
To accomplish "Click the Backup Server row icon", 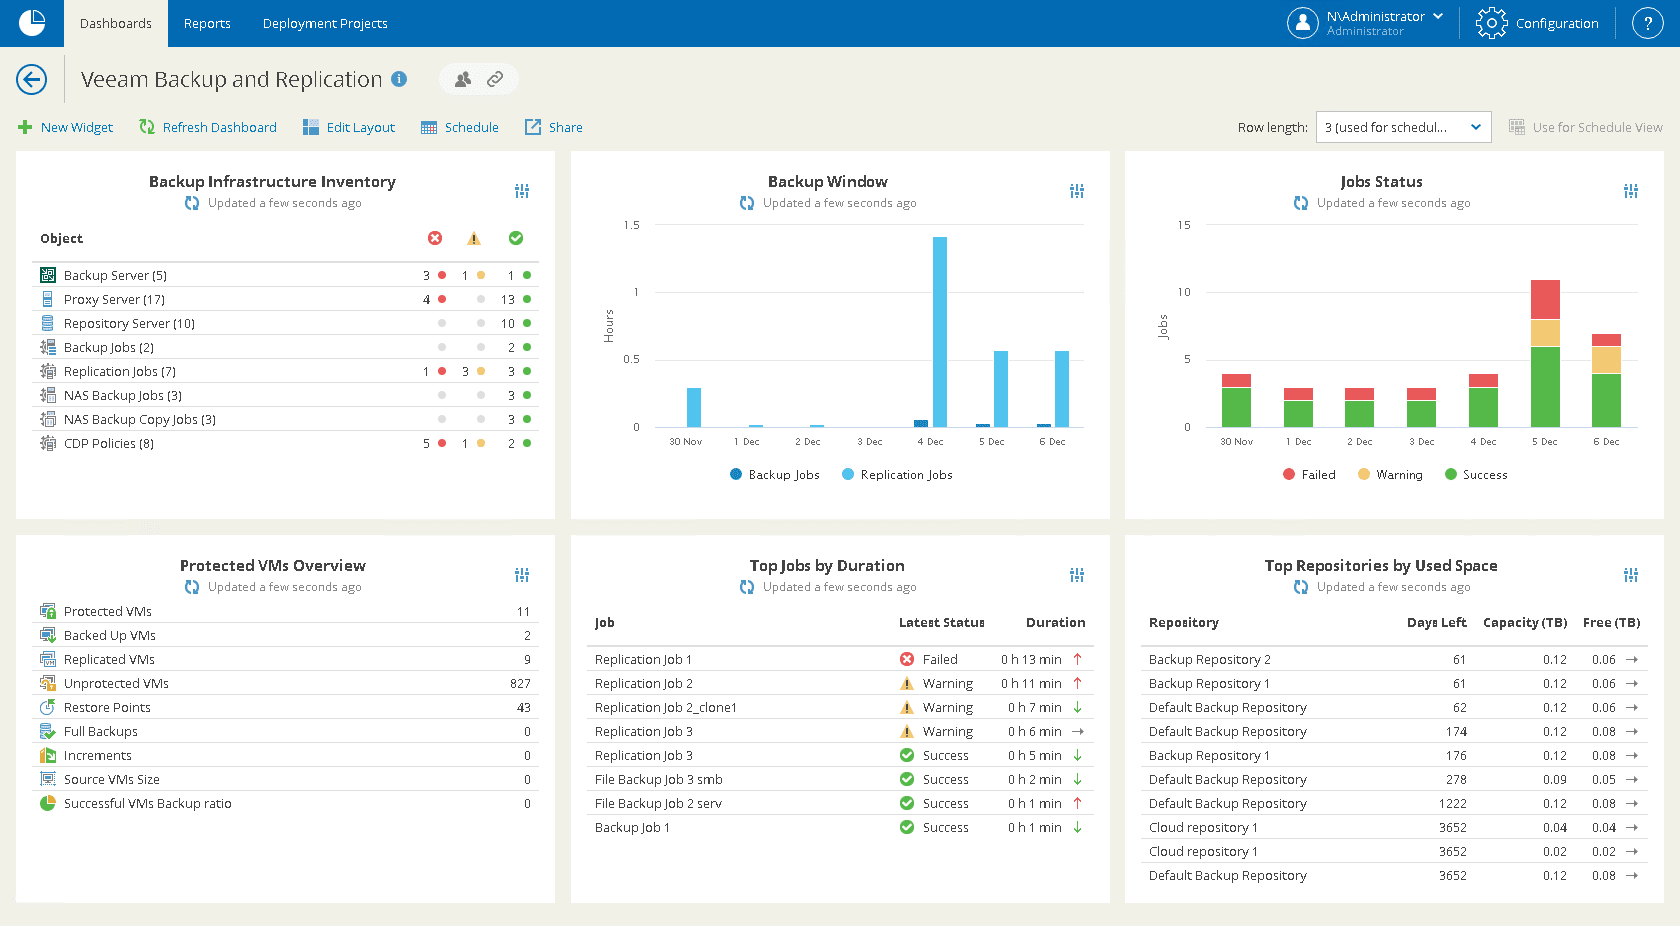I will point(47,275).
